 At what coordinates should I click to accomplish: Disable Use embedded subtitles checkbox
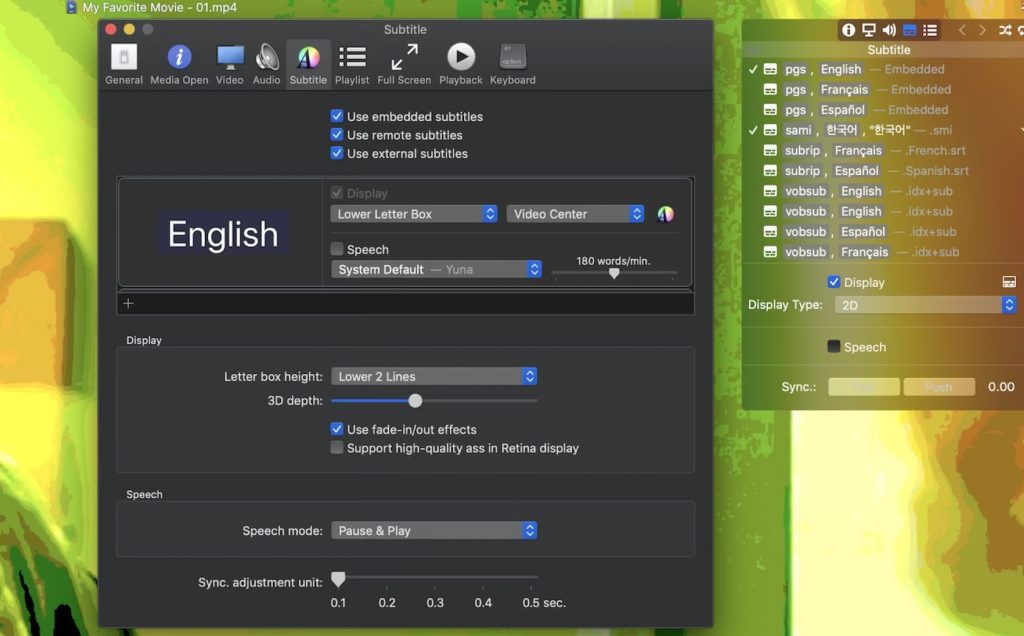coord(337,117)
